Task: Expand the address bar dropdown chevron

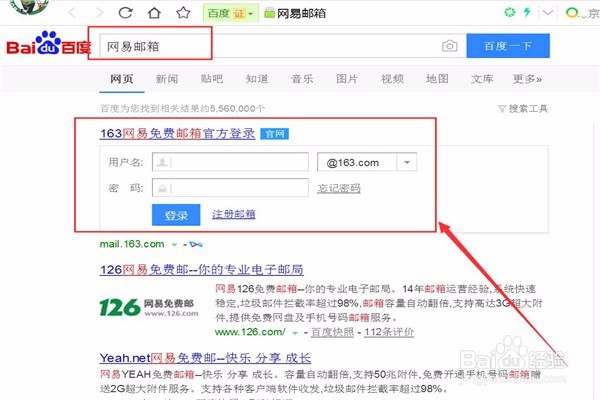Action: click(548, 13)
